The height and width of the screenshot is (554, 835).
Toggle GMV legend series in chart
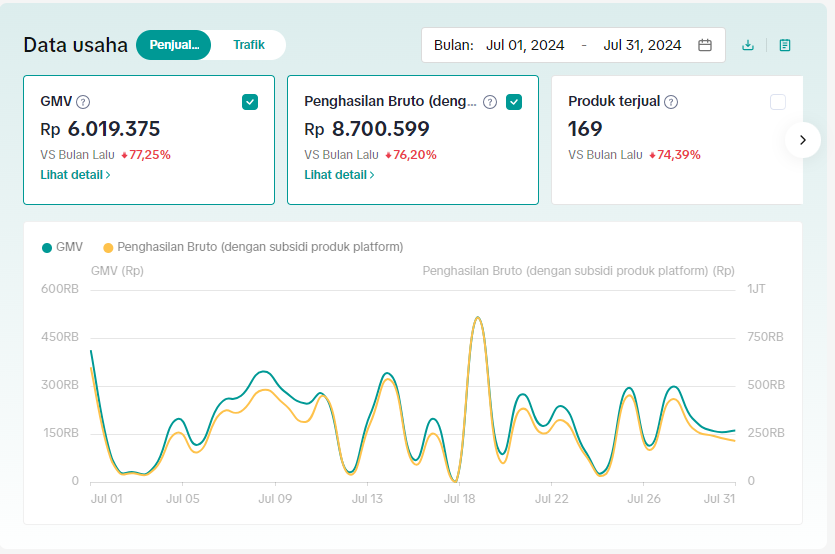(62, 247)
